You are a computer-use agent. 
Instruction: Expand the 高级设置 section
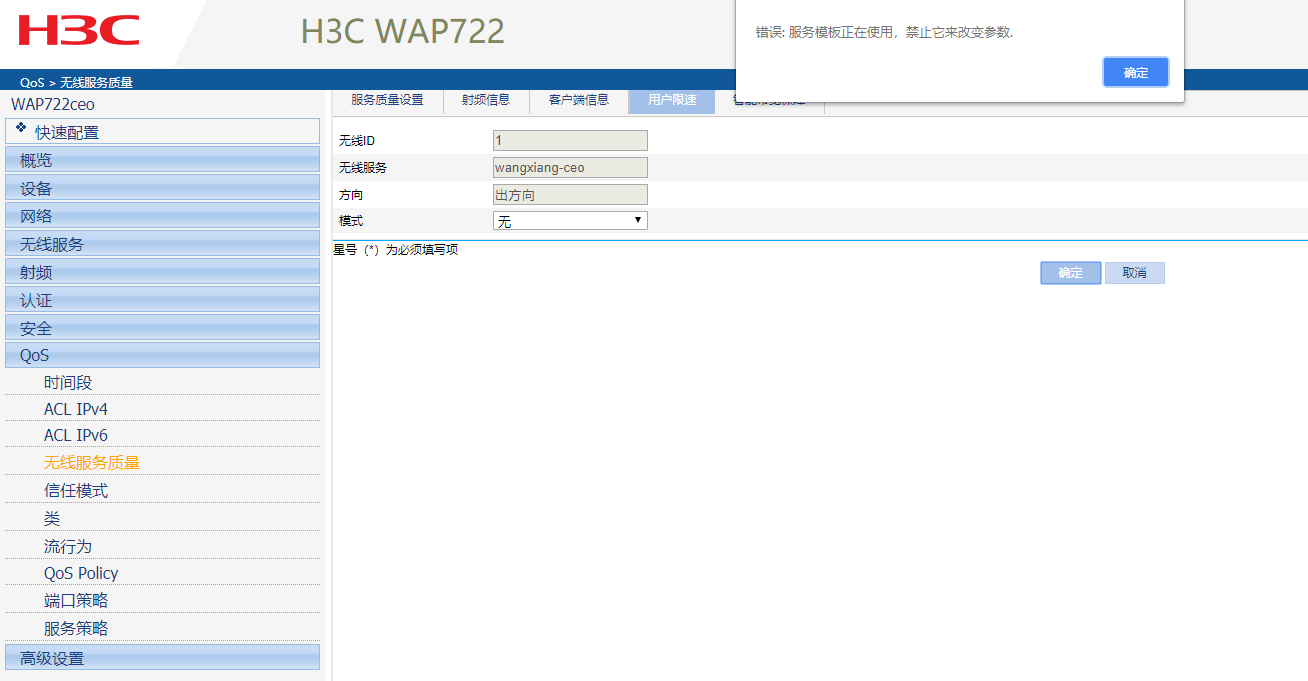[x=163, y=657]
